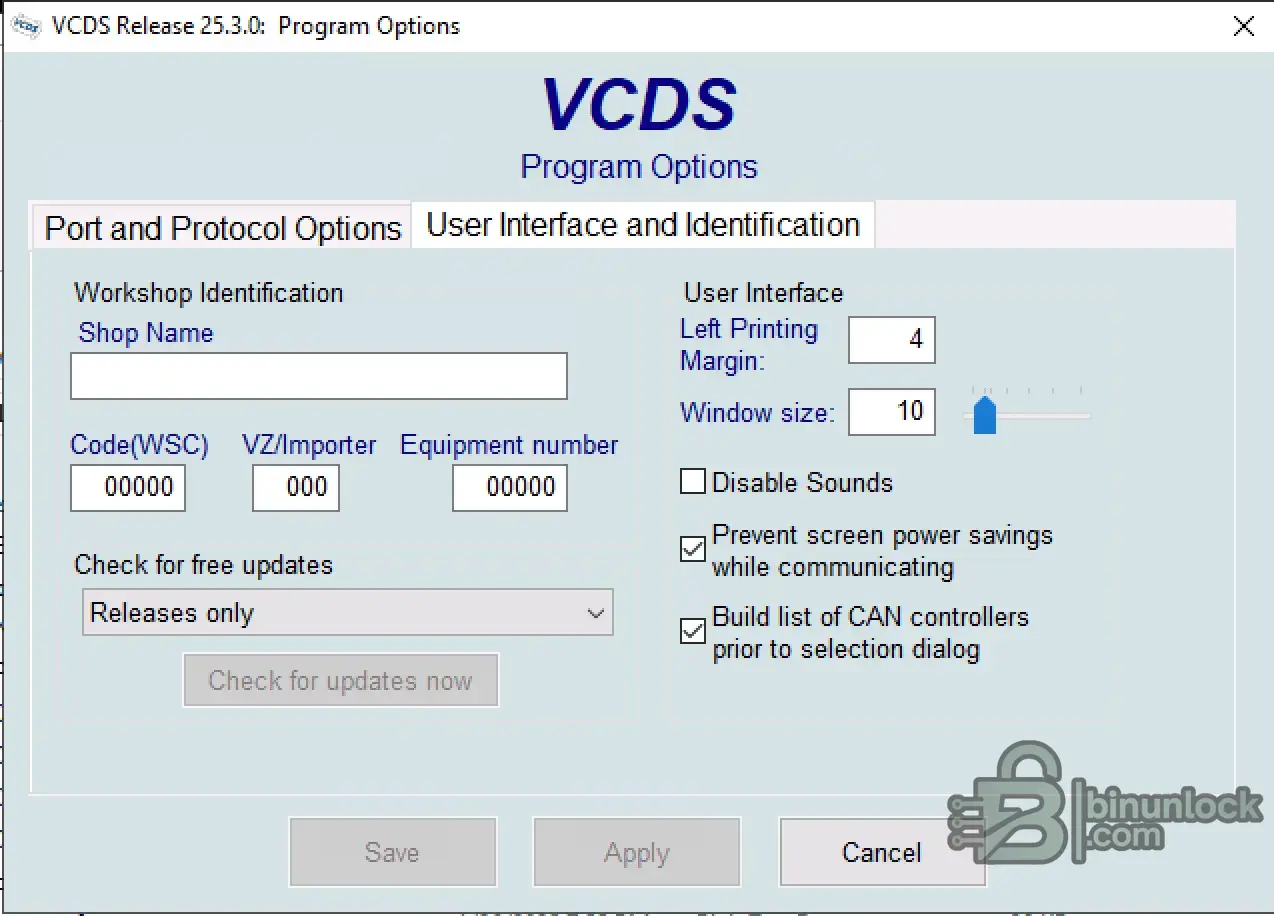Click the Left Printing Margin value box
The image size is (1274, 916).
892,340
